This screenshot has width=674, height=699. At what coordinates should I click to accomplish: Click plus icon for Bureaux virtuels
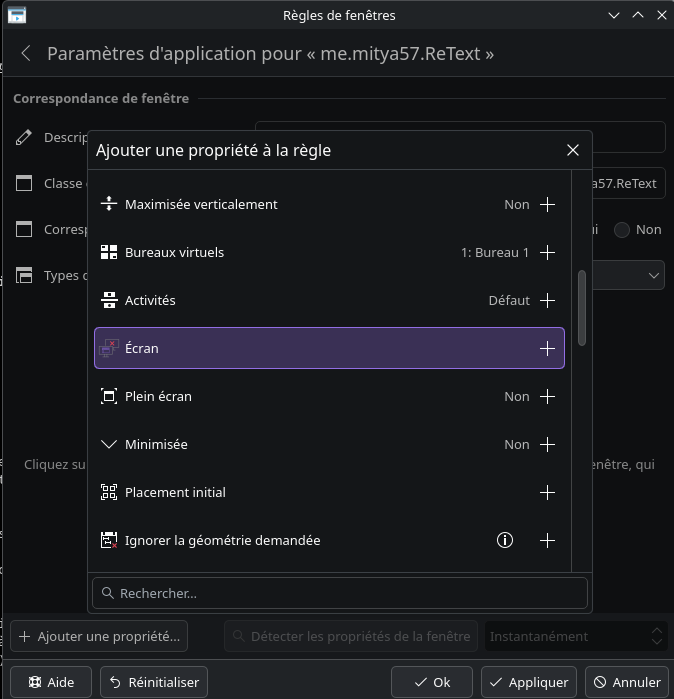547,252
